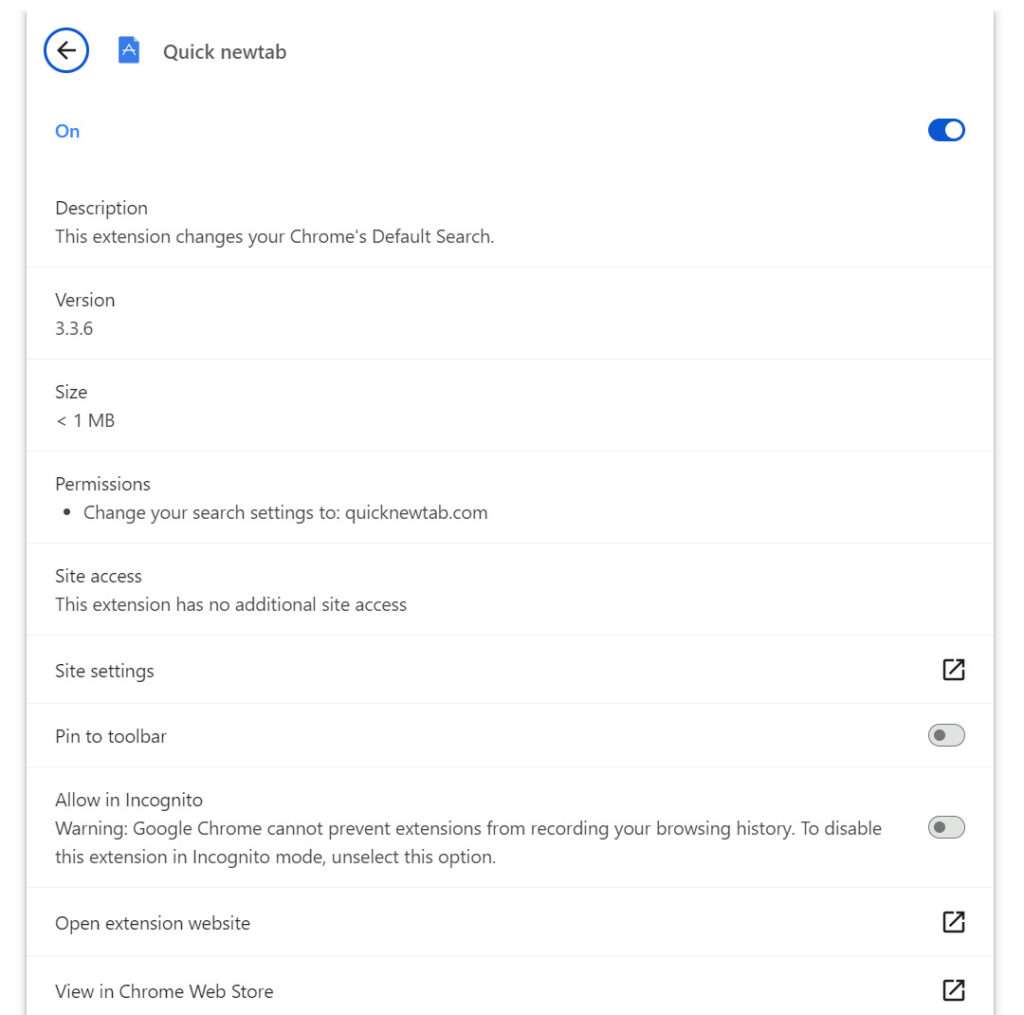Click the version number 3.3.6
Screen dimensions: 1024x1015
pos(74,328)
